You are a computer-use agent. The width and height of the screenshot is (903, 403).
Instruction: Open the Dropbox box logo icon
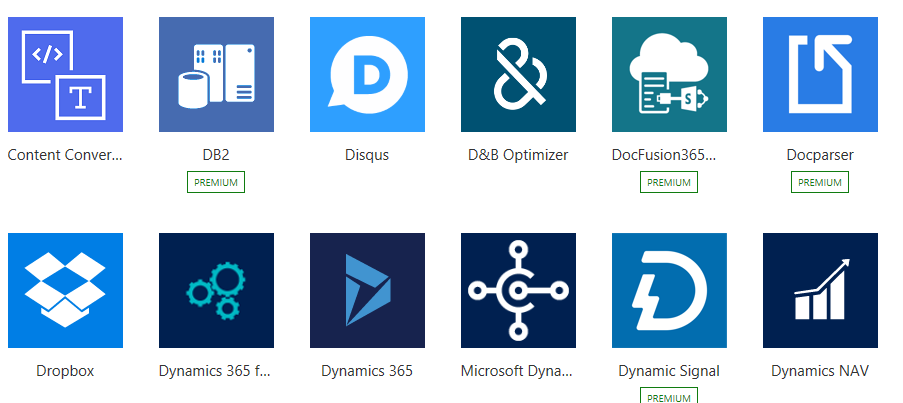66,290
